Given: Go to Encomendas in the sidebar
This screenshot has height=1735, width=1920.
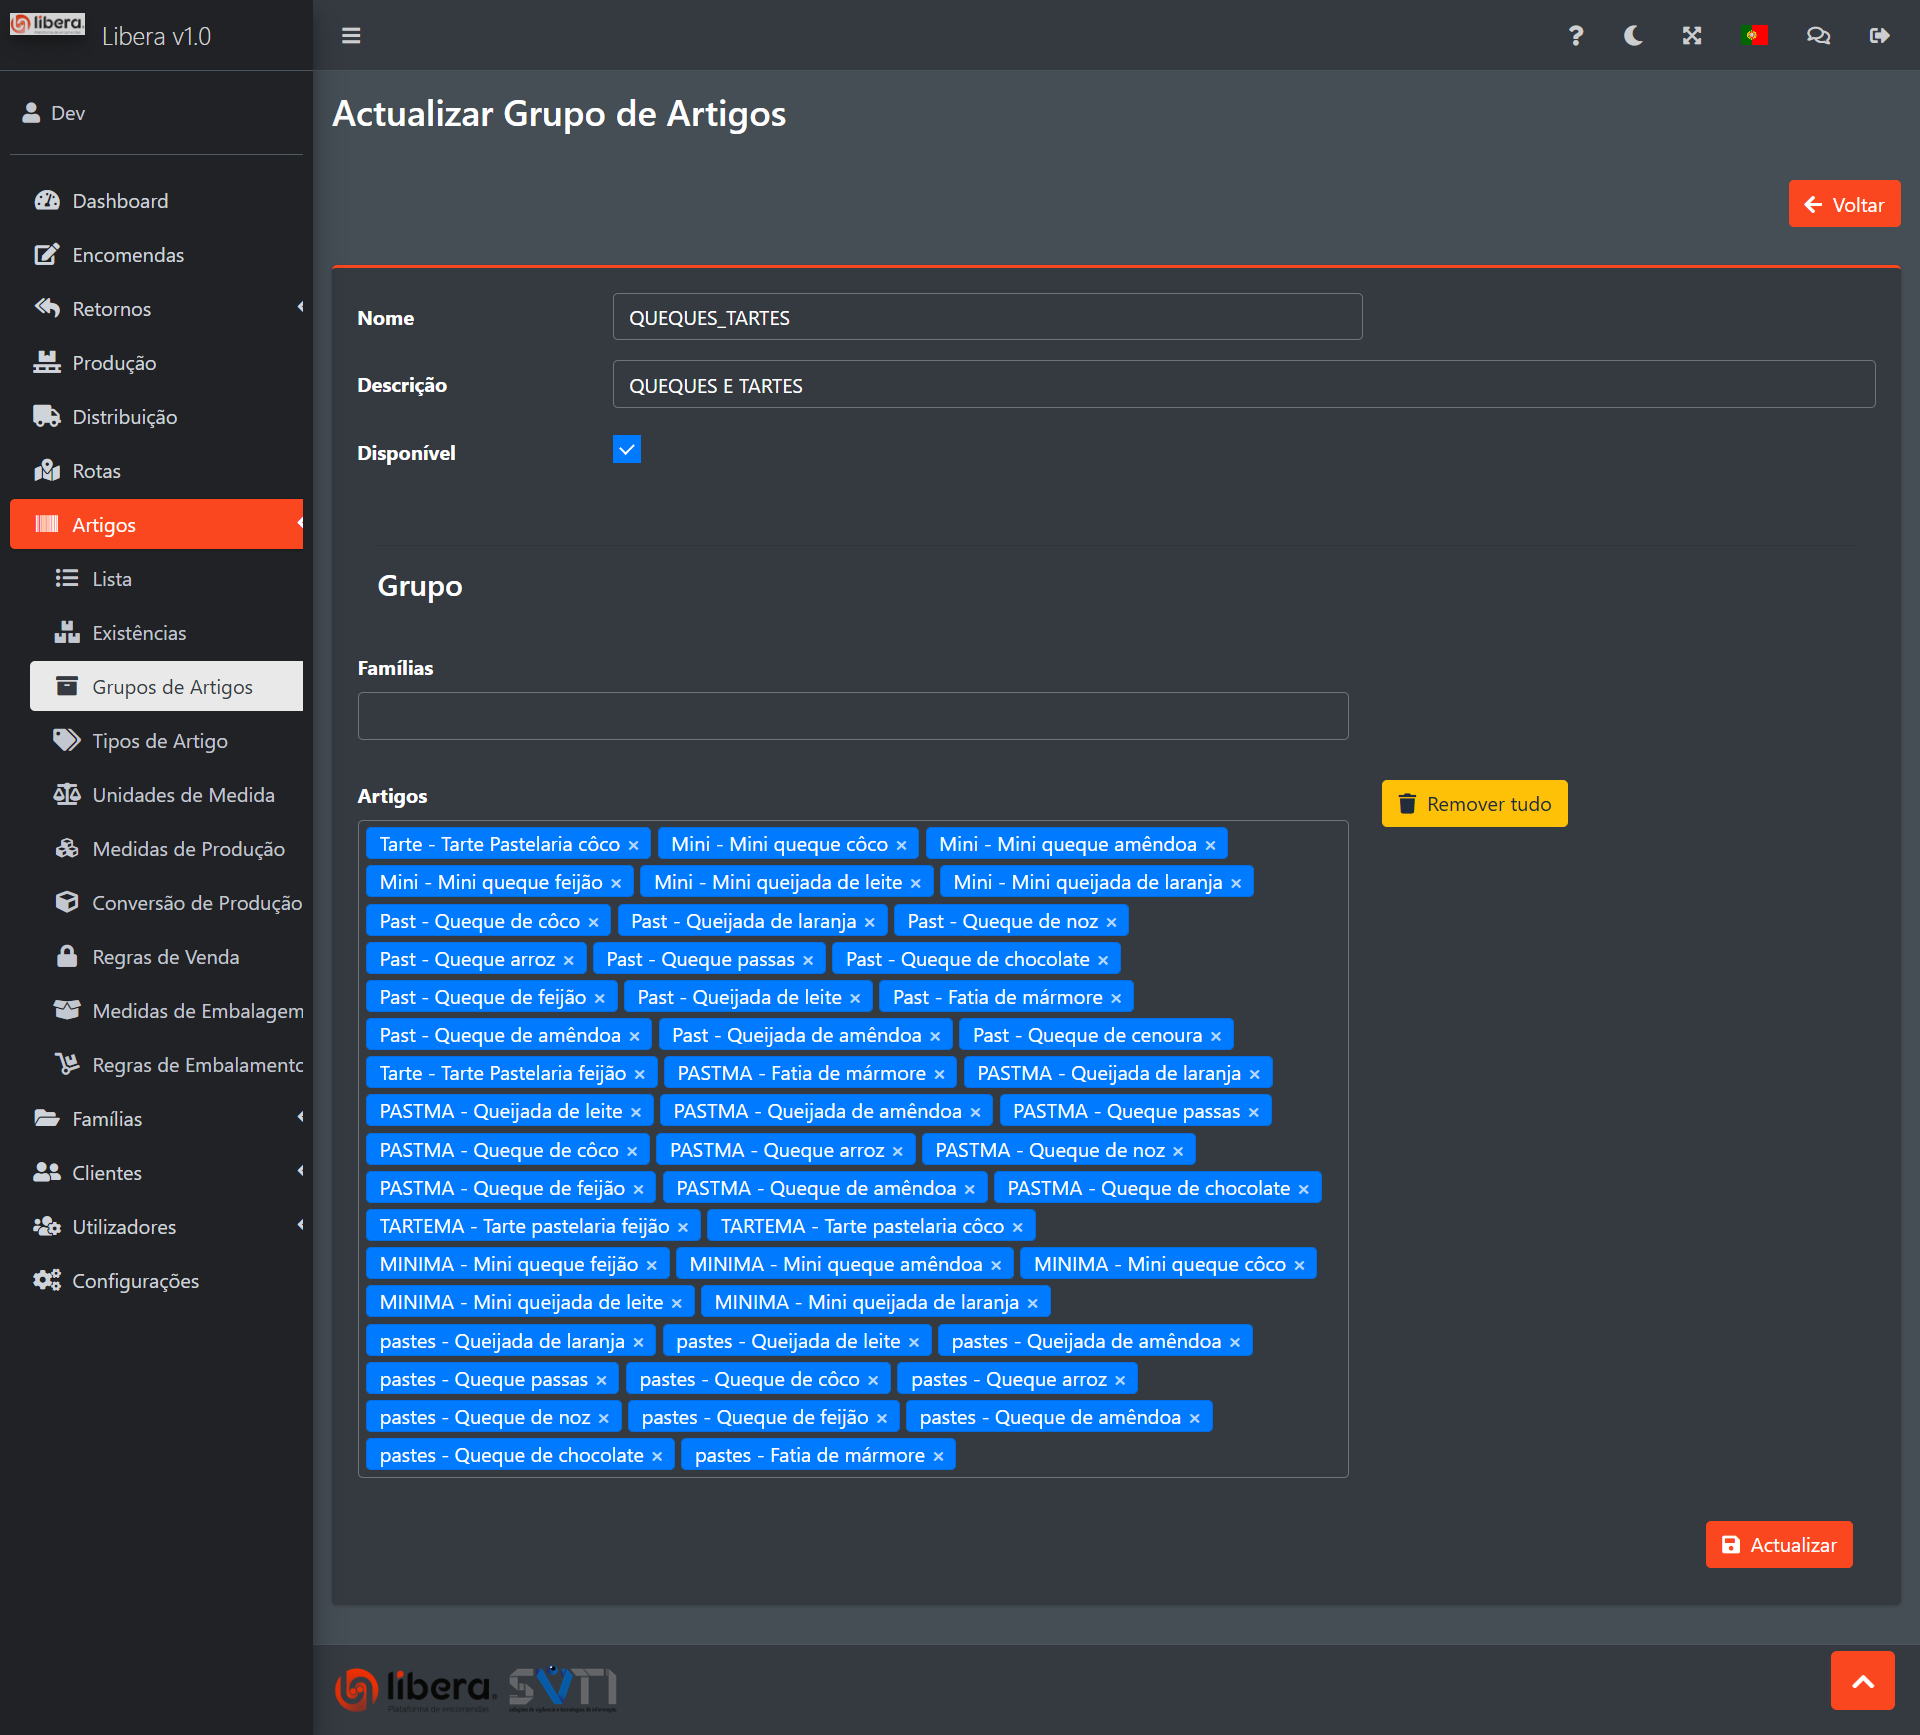Looking at the screenshot, I should (128, 255).
